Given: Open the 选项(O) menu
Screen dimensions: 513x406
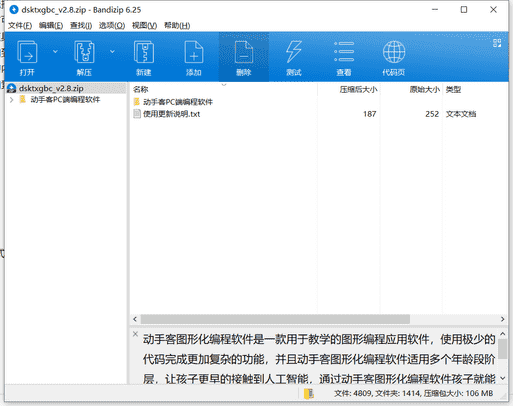Looking at the screenshot, I should point(112,26).
